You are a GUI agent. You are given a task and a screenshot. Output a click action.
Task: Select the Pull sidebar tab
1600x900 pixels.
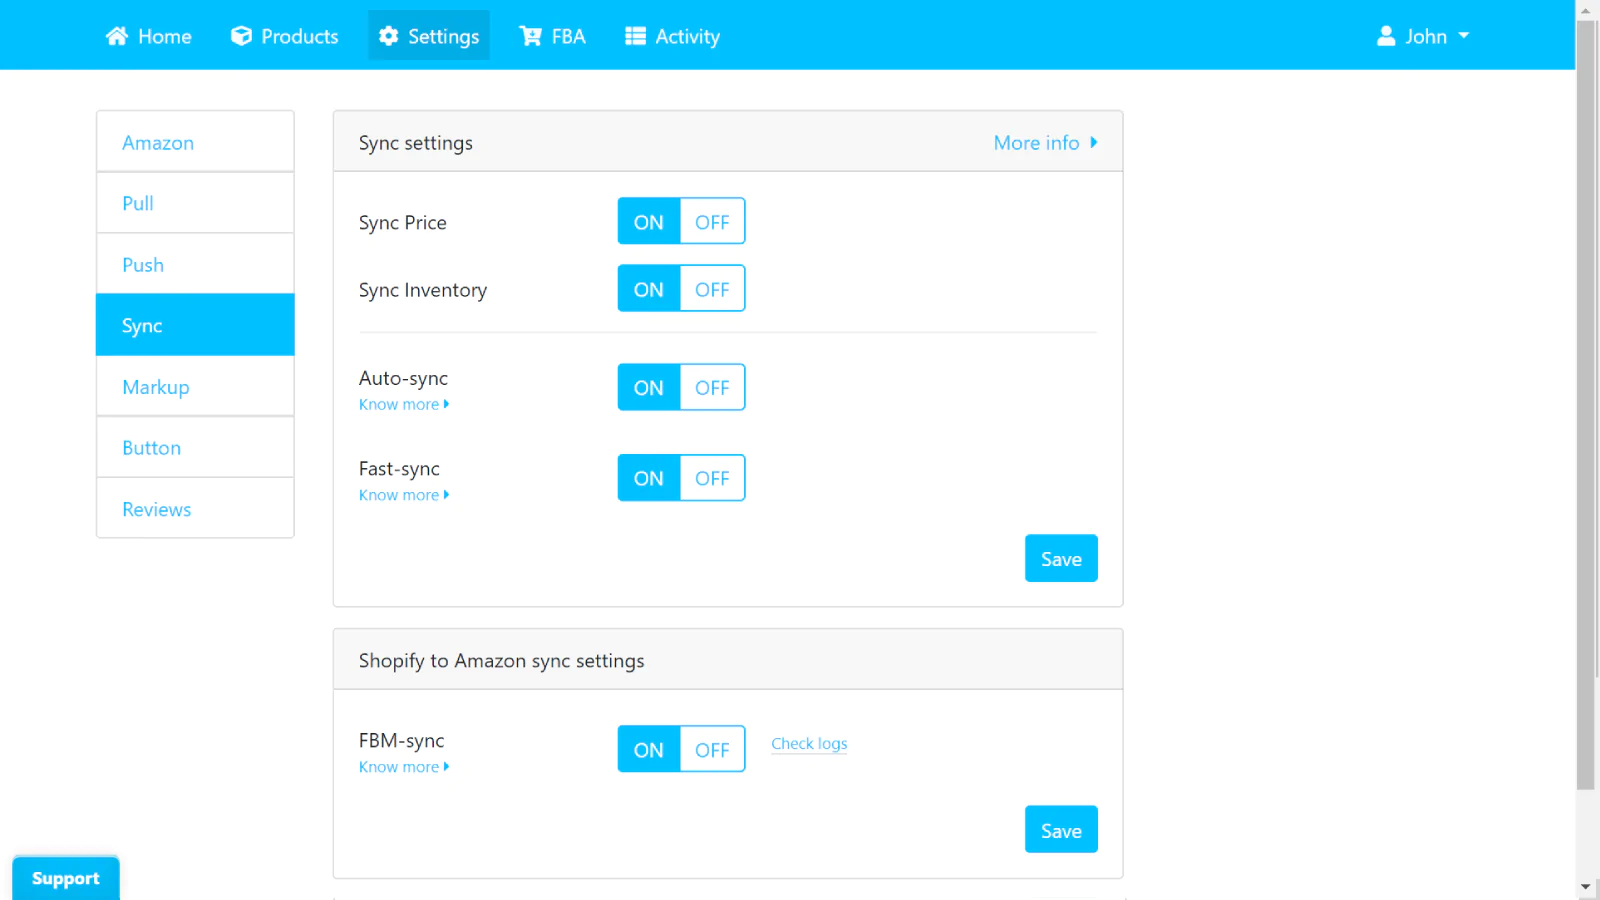(195, 203)
